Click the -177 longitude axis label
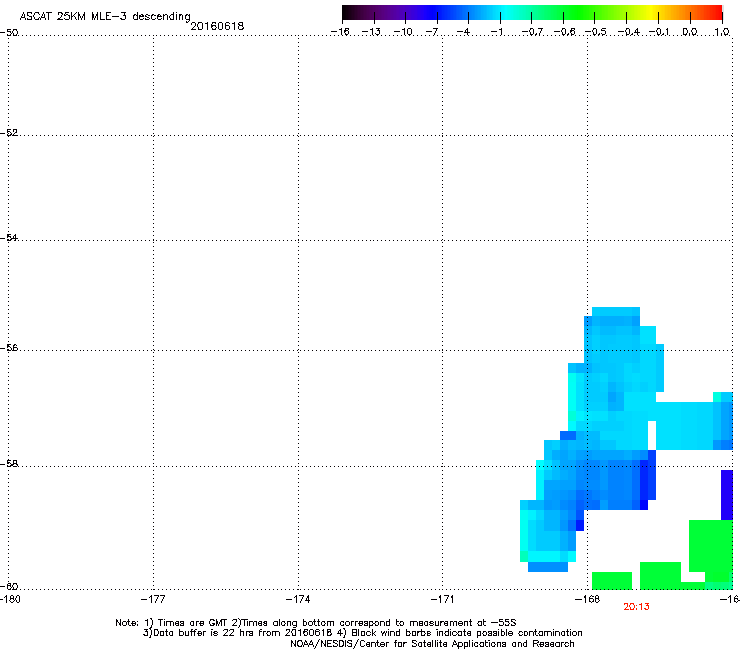Viewport: 740px width, 650px height. coord(153,599)
